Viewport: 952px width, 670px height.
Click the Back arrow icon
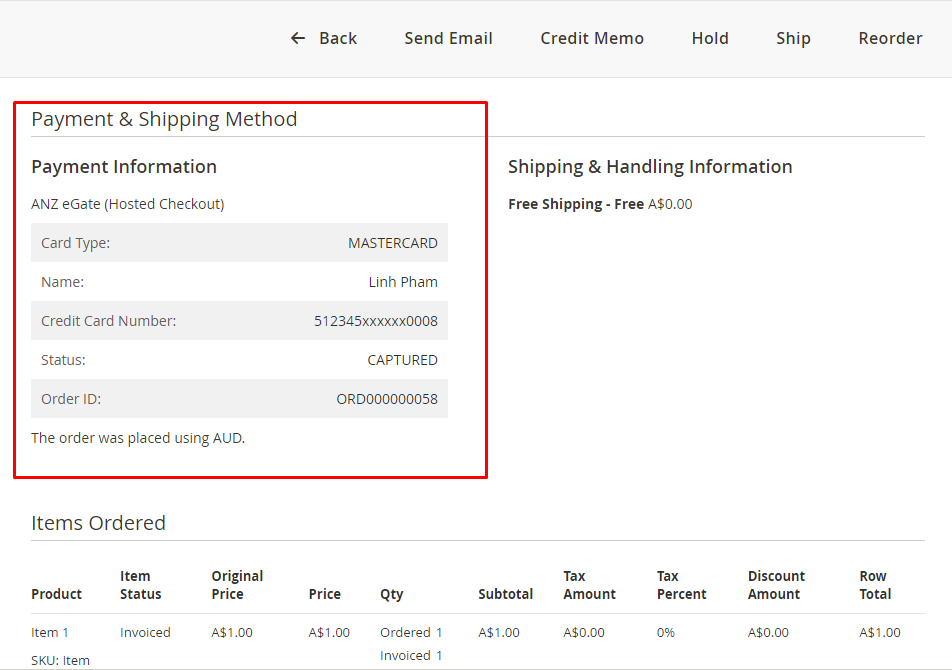click(298, 38)
